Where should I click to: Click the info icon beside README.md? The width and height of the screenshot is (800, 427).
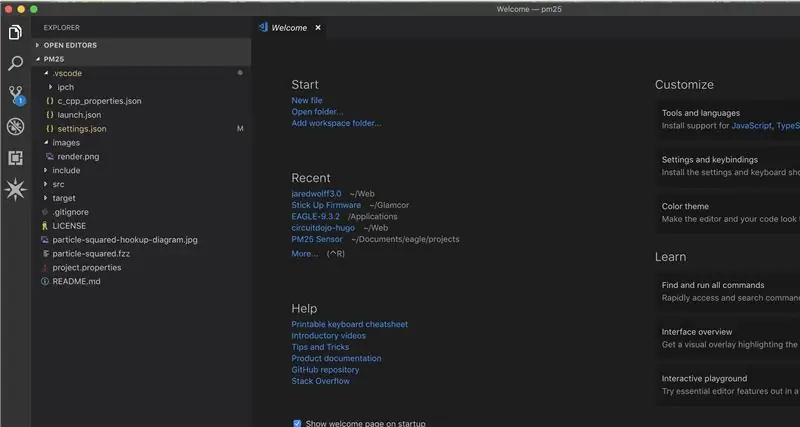click(x=45, y=281)
